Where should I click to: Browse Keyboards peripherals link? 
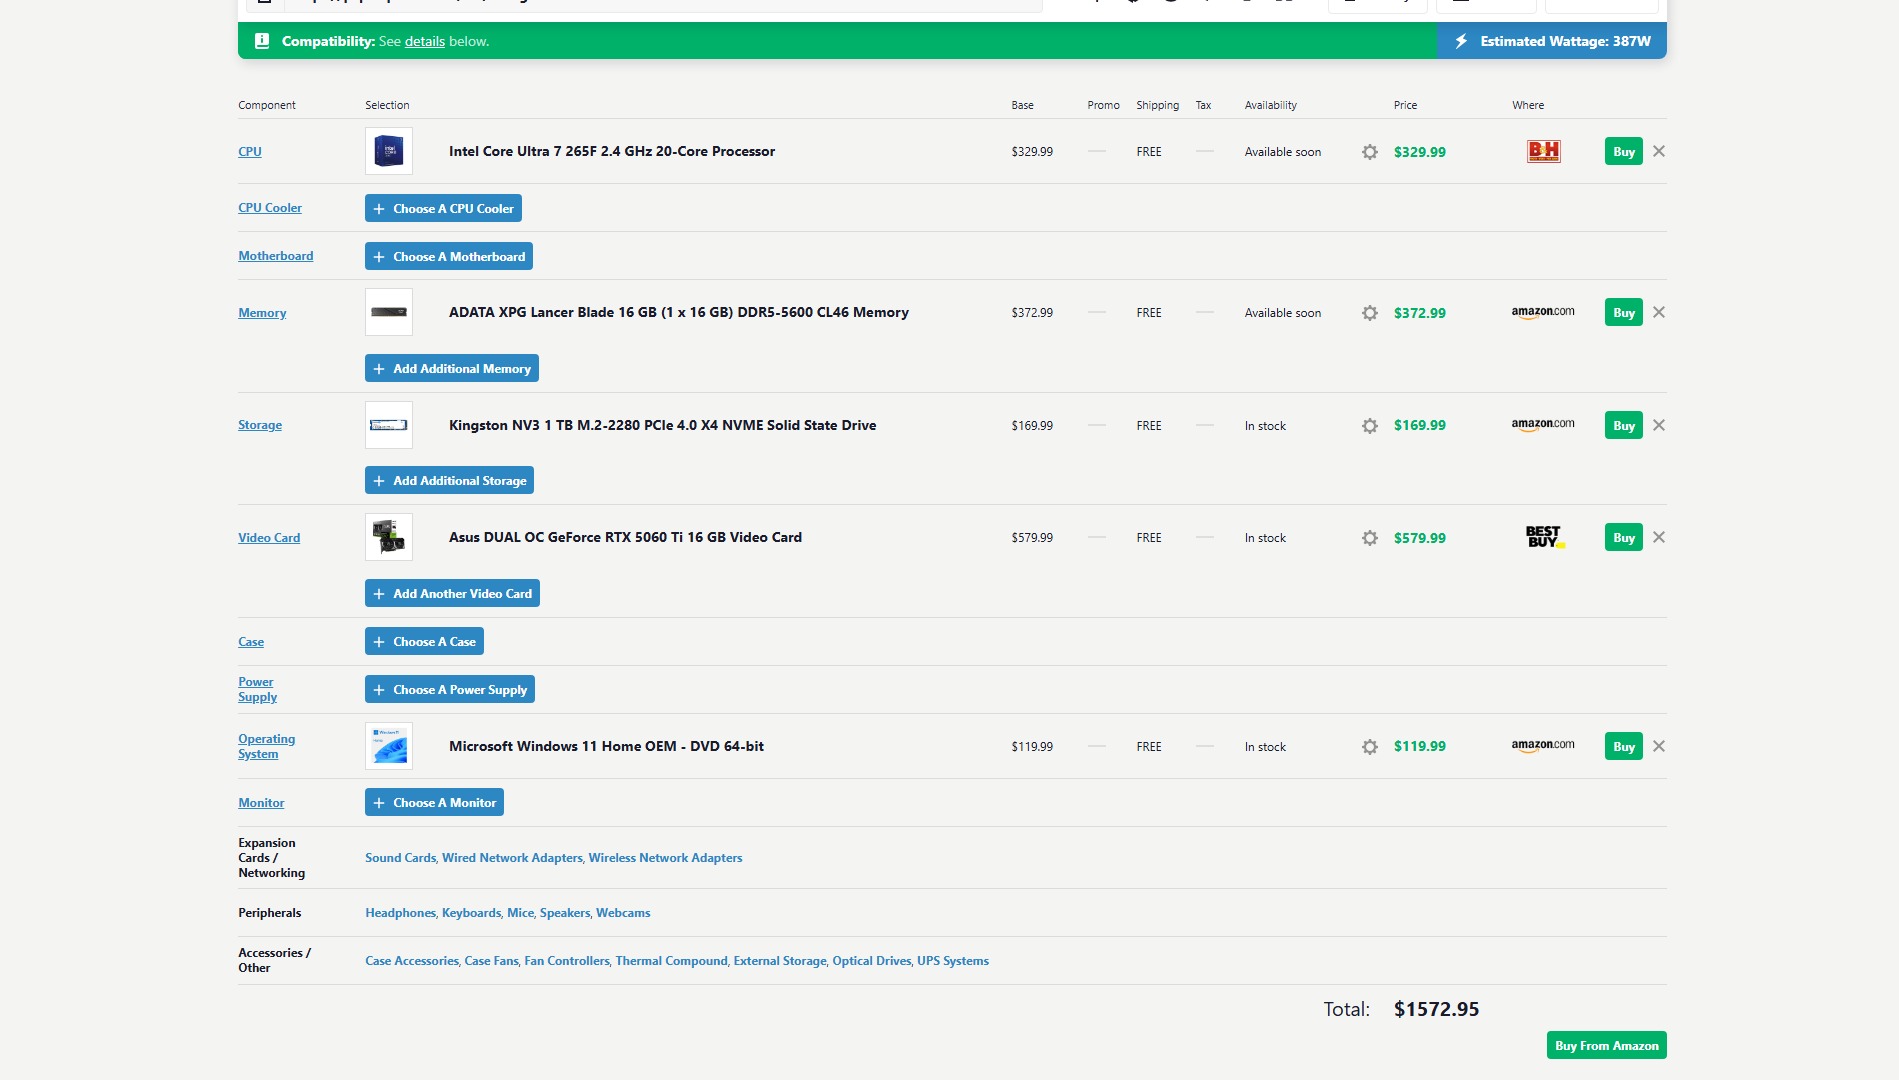[x=471, y=913]
